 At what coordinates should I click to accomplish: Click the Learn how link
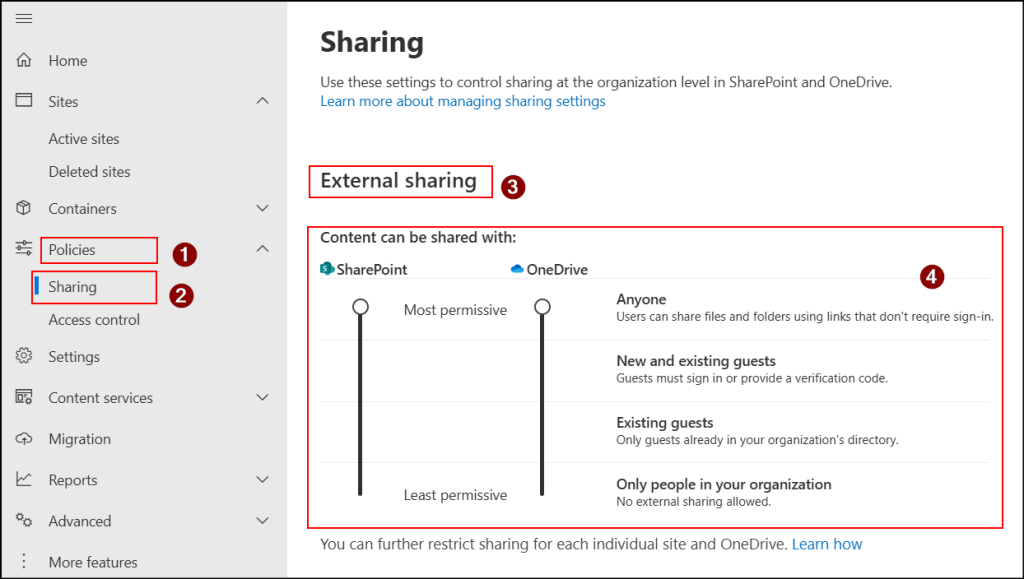pos(827,544)
